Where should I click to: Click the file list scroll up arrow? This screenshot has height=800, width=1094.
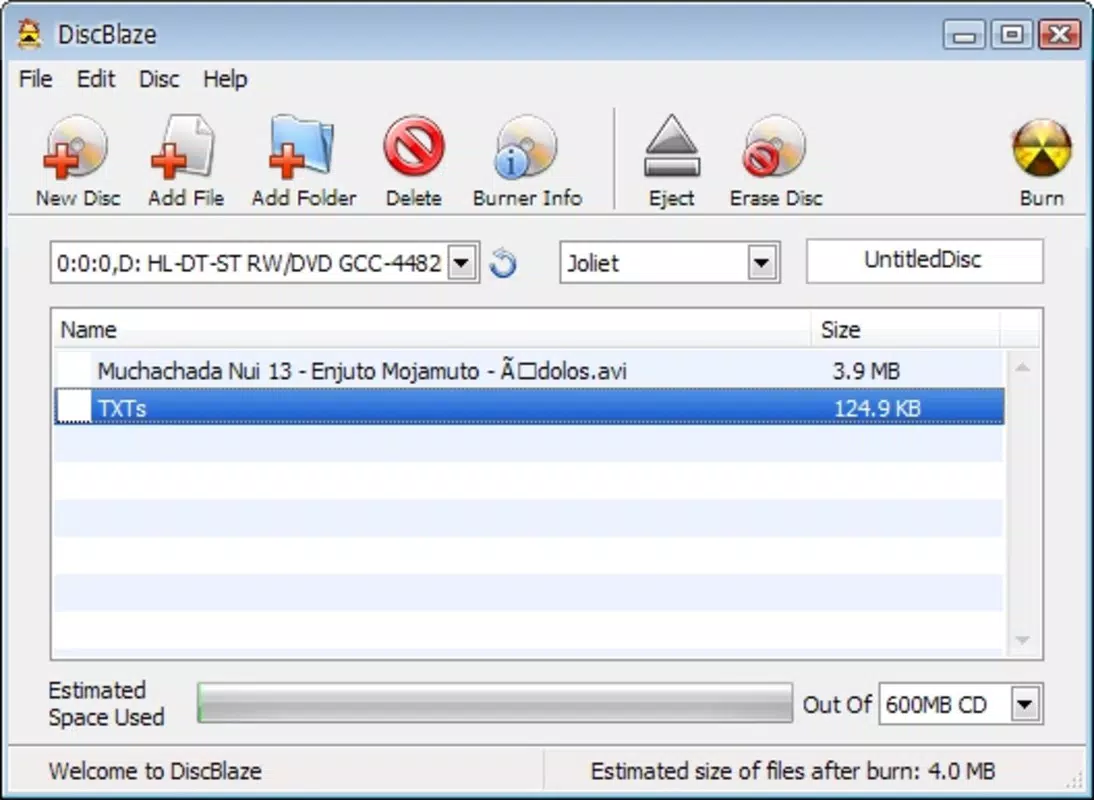click(x=1023, y=368)
